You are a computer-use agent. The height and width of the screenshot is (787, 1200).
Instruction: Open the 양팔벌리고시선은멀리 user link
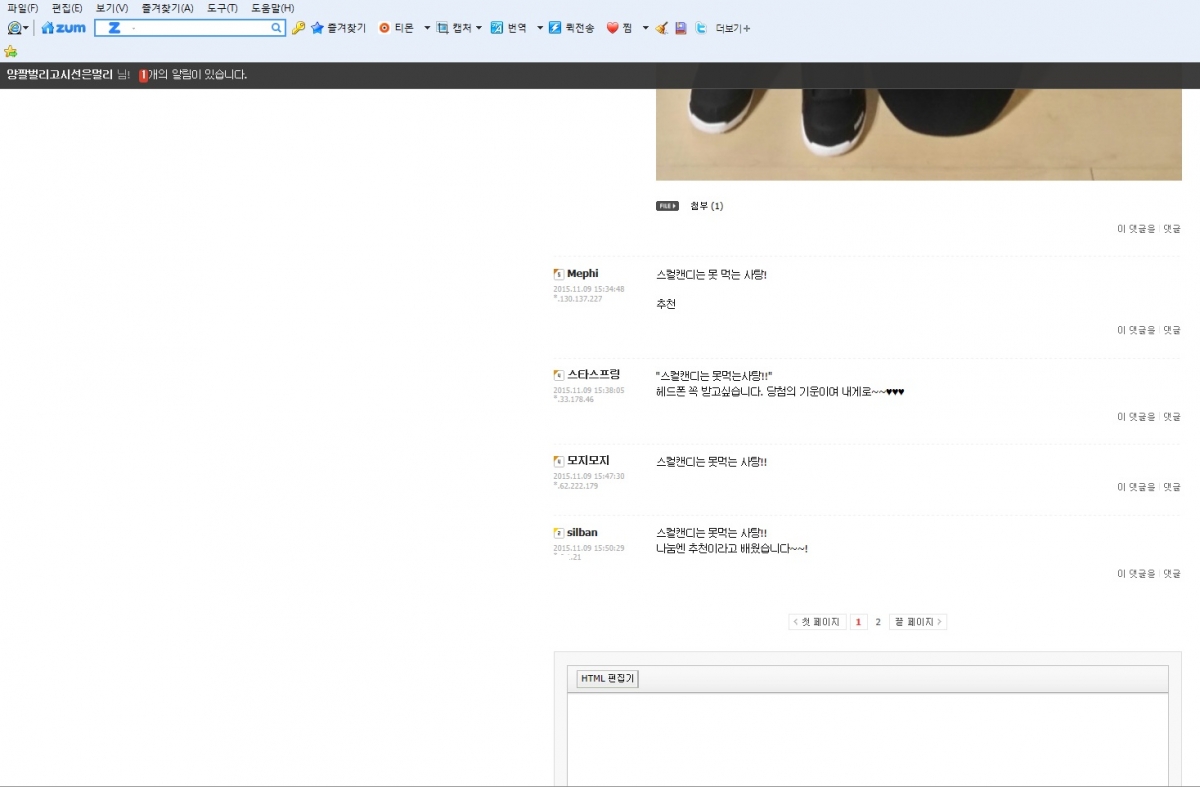pos(60,75)
